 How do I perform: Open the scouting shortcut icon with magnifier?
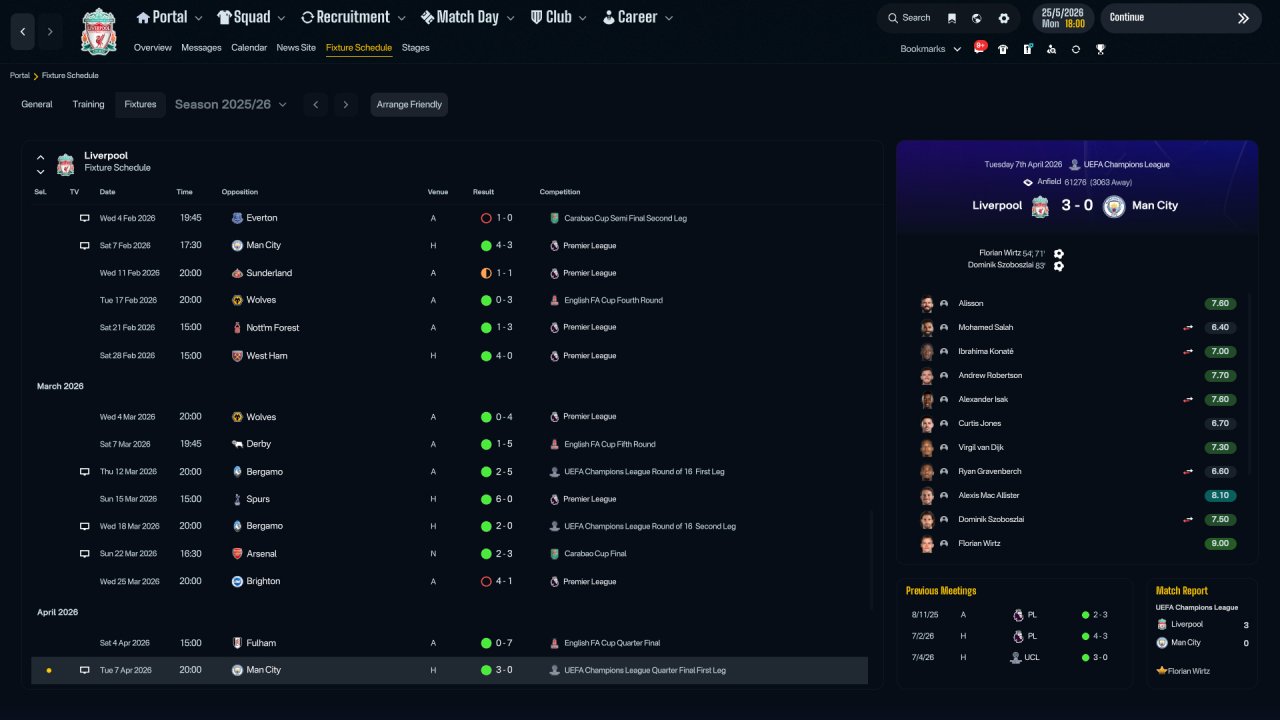coord(1051,49)
